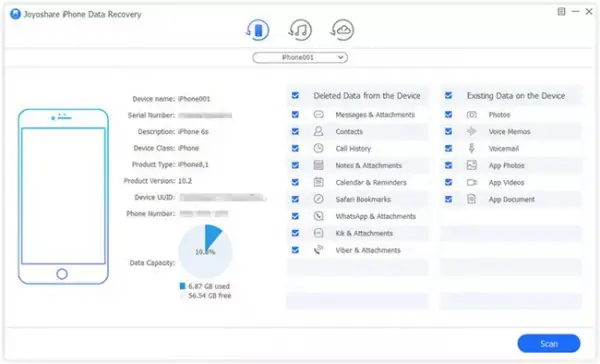Click the Viber & Attachments phone icon

pos(318,250)
